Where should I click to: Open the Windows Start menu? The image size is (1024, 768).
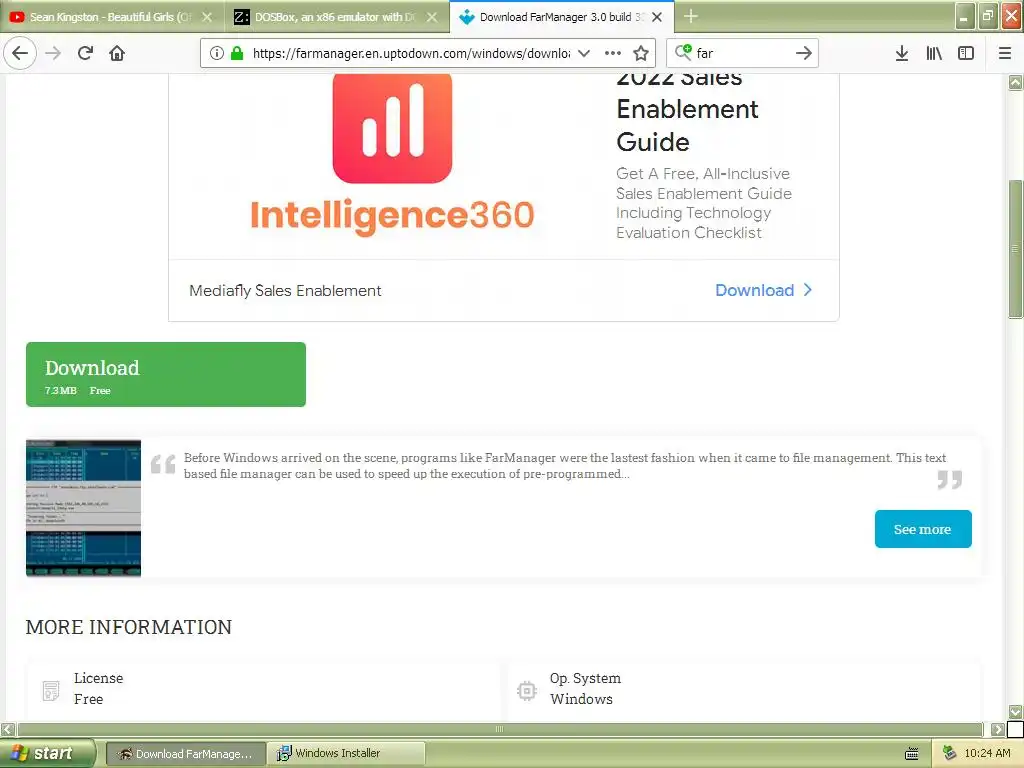click(x=46, y=753)
